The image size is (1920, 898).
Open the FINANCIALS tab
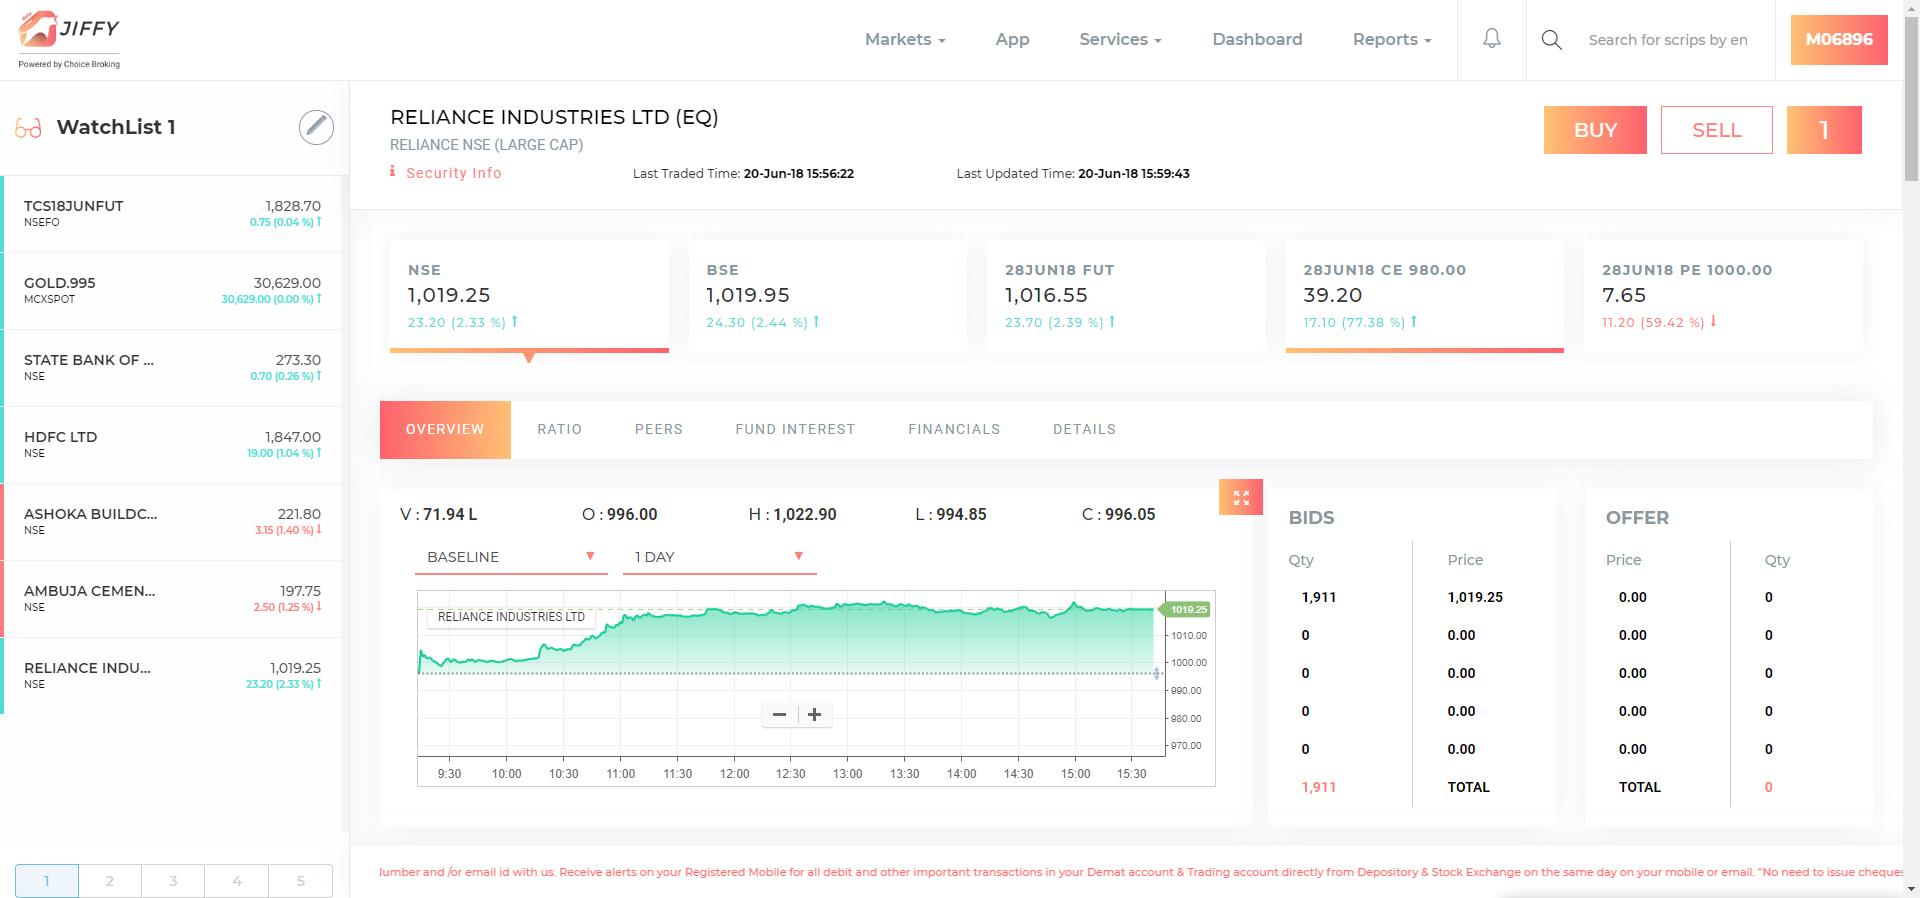954,430
